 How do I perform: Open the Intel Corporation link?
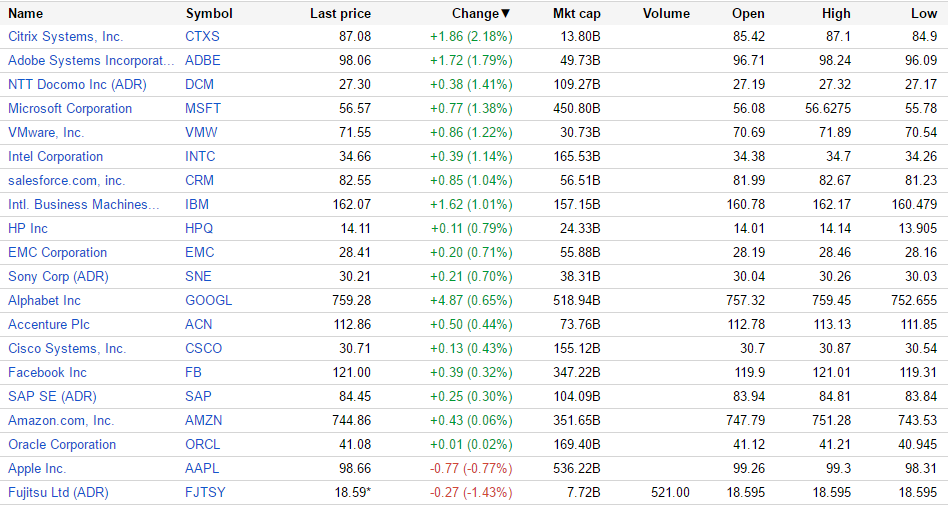(55, 156)
